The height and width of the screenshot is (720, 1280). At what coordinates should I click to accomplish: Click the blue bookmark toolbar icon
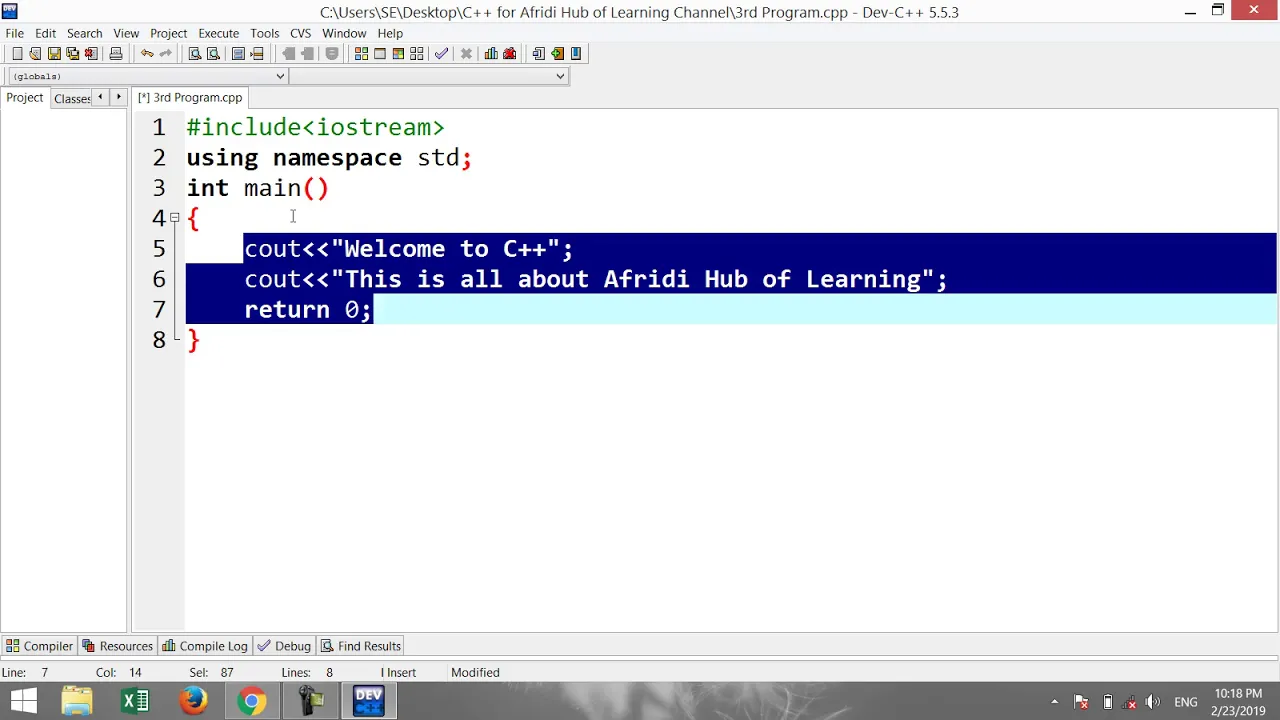(576, 54)
